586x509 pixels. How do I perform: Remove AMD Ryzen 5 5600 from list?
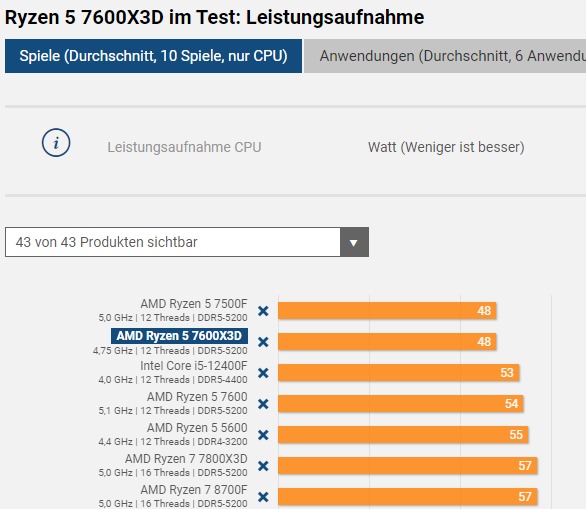click(x=263, y=435)
